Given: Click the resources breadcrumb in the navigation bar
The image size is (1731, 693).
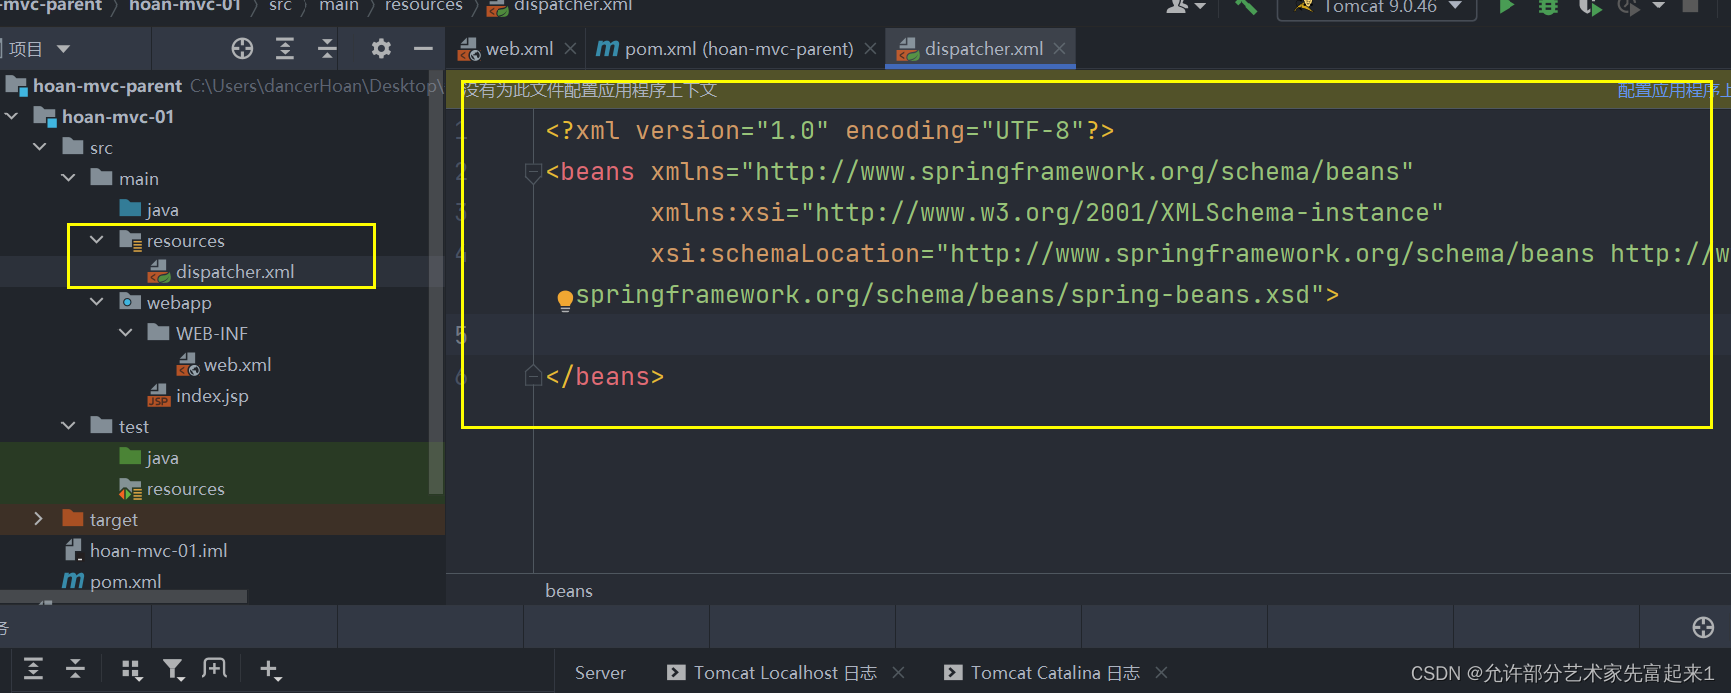Looking at the screenshot, I should point(423,6).
